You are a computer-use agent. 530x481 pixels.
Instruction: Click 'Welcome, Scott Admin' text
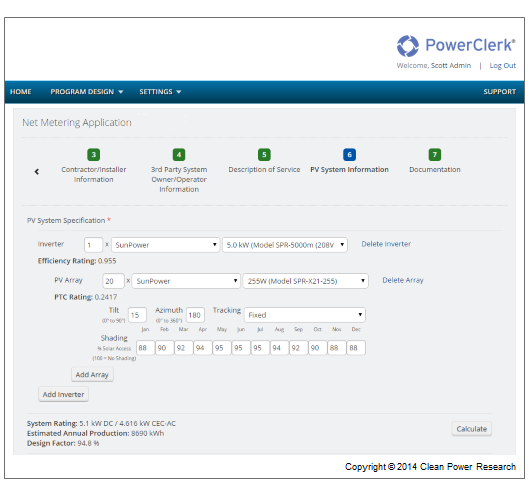coord(434,66)
